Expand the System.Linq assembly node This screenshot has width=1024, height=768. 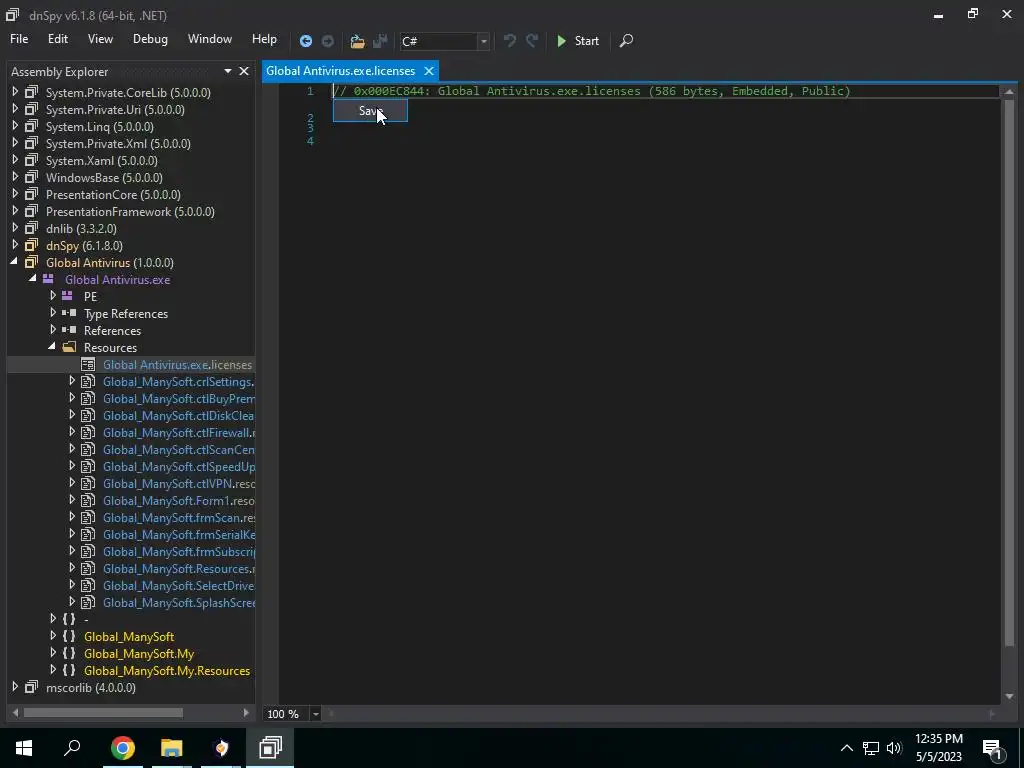pyautogui.click(x=15, y=126)
